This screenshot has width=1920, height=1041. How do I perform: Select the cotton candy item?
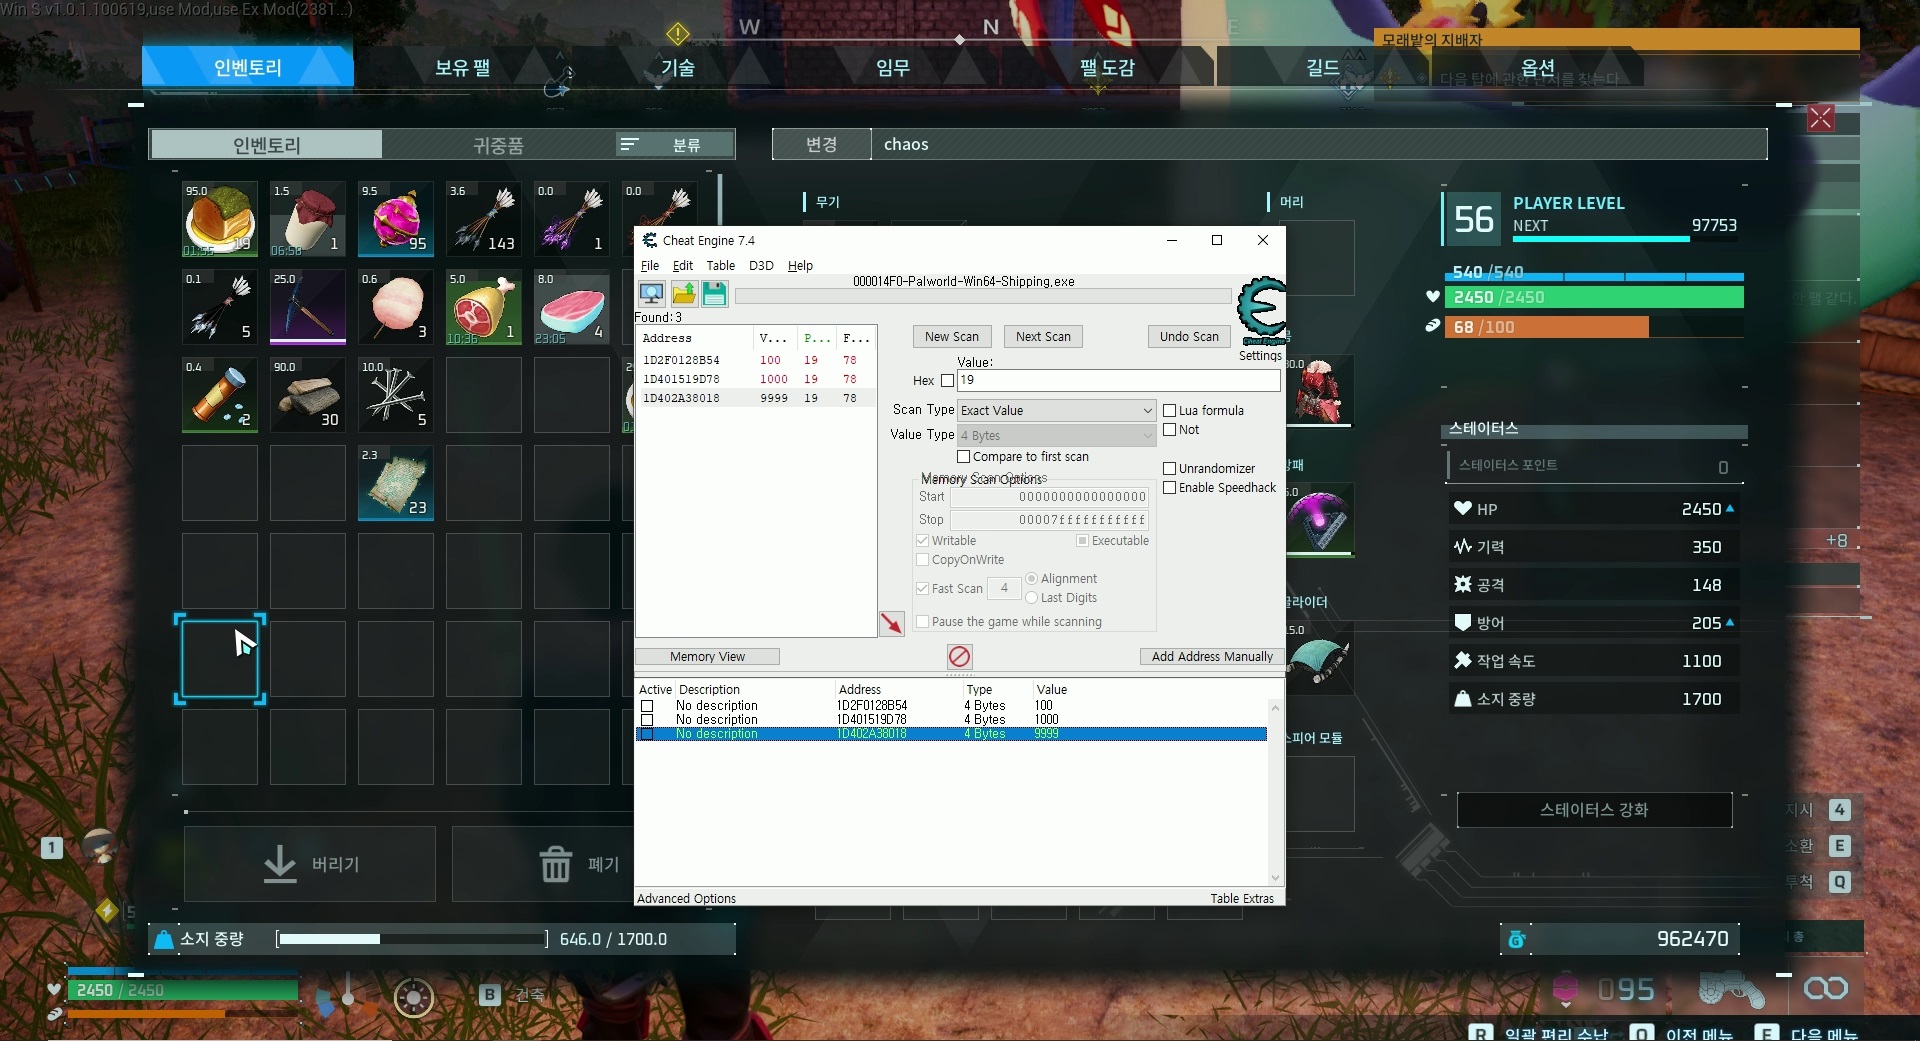click(x=396, y=307)
